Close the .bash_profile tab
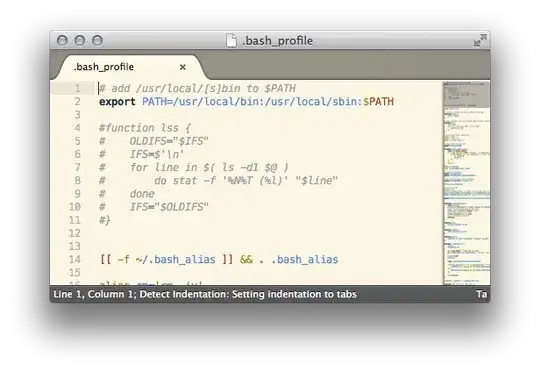Viewport: 540px width, 372px height. pyautogui.click(x=183, y=67)
